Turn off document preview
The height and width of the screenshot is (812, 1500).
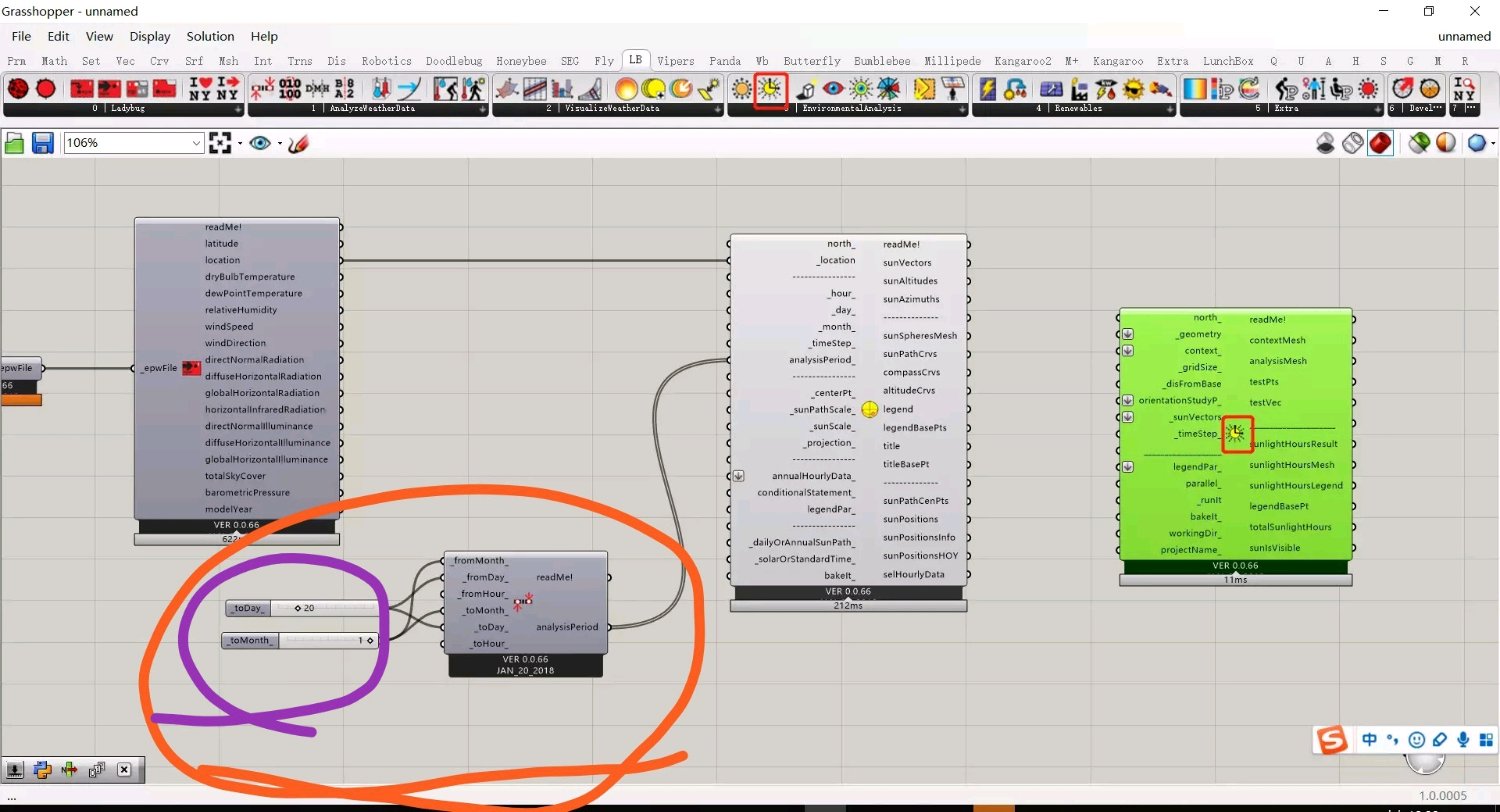coord(1326,144)
